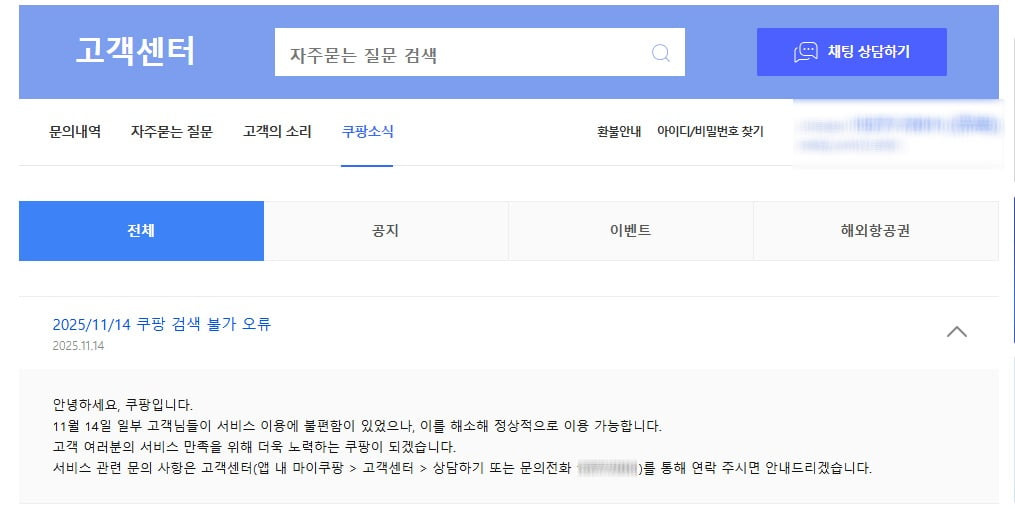The height and width of the screenshot is (509, 1015).
Task: Click the chat bubble icon in 채팅 상담하기
Action: (x=806, y=52)
